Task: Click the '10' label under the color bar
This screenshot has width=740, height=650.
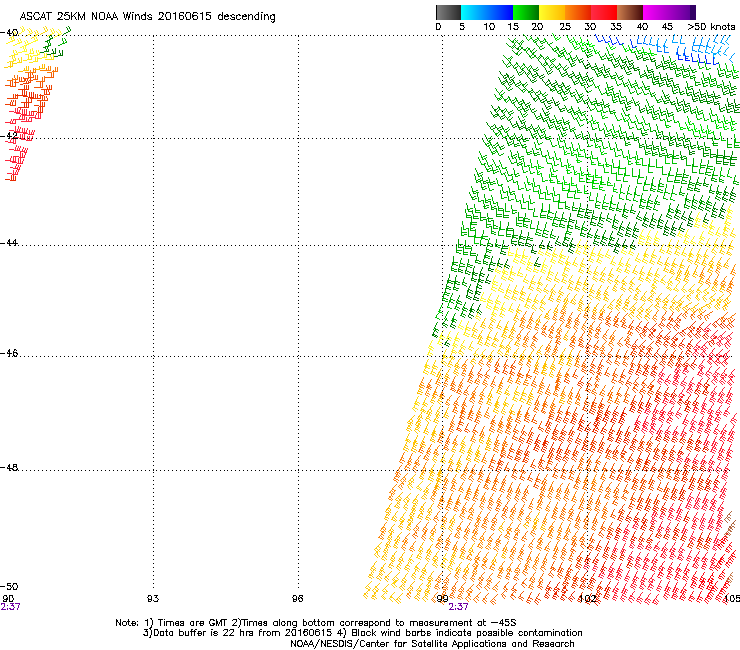Action: [489, 27]
